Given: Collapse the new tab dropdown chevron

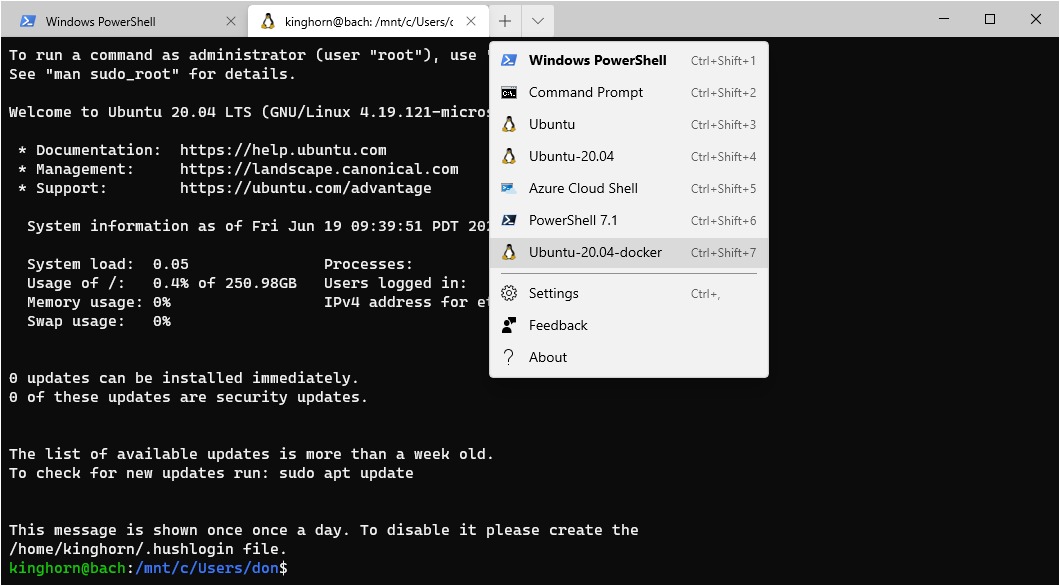Looking at the screenshot, I should tap(538, 21).
